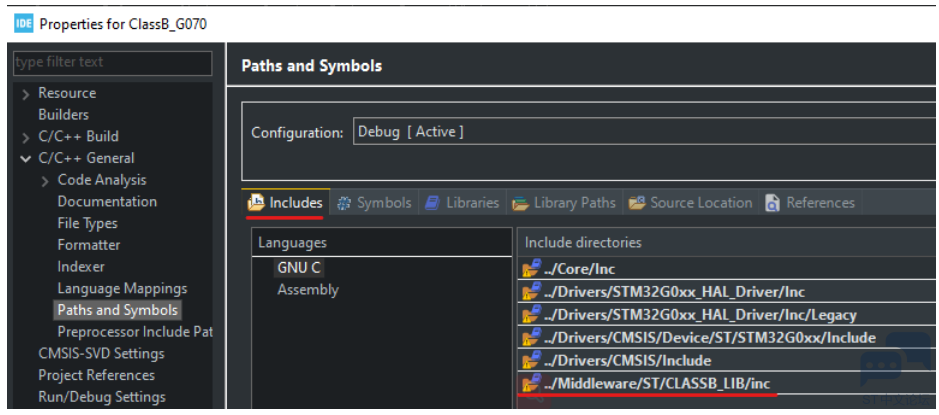The height and width of the screenshot is (415, 939).
Task: Switch to the Symbols tab
Action: (x=374, y=203)
